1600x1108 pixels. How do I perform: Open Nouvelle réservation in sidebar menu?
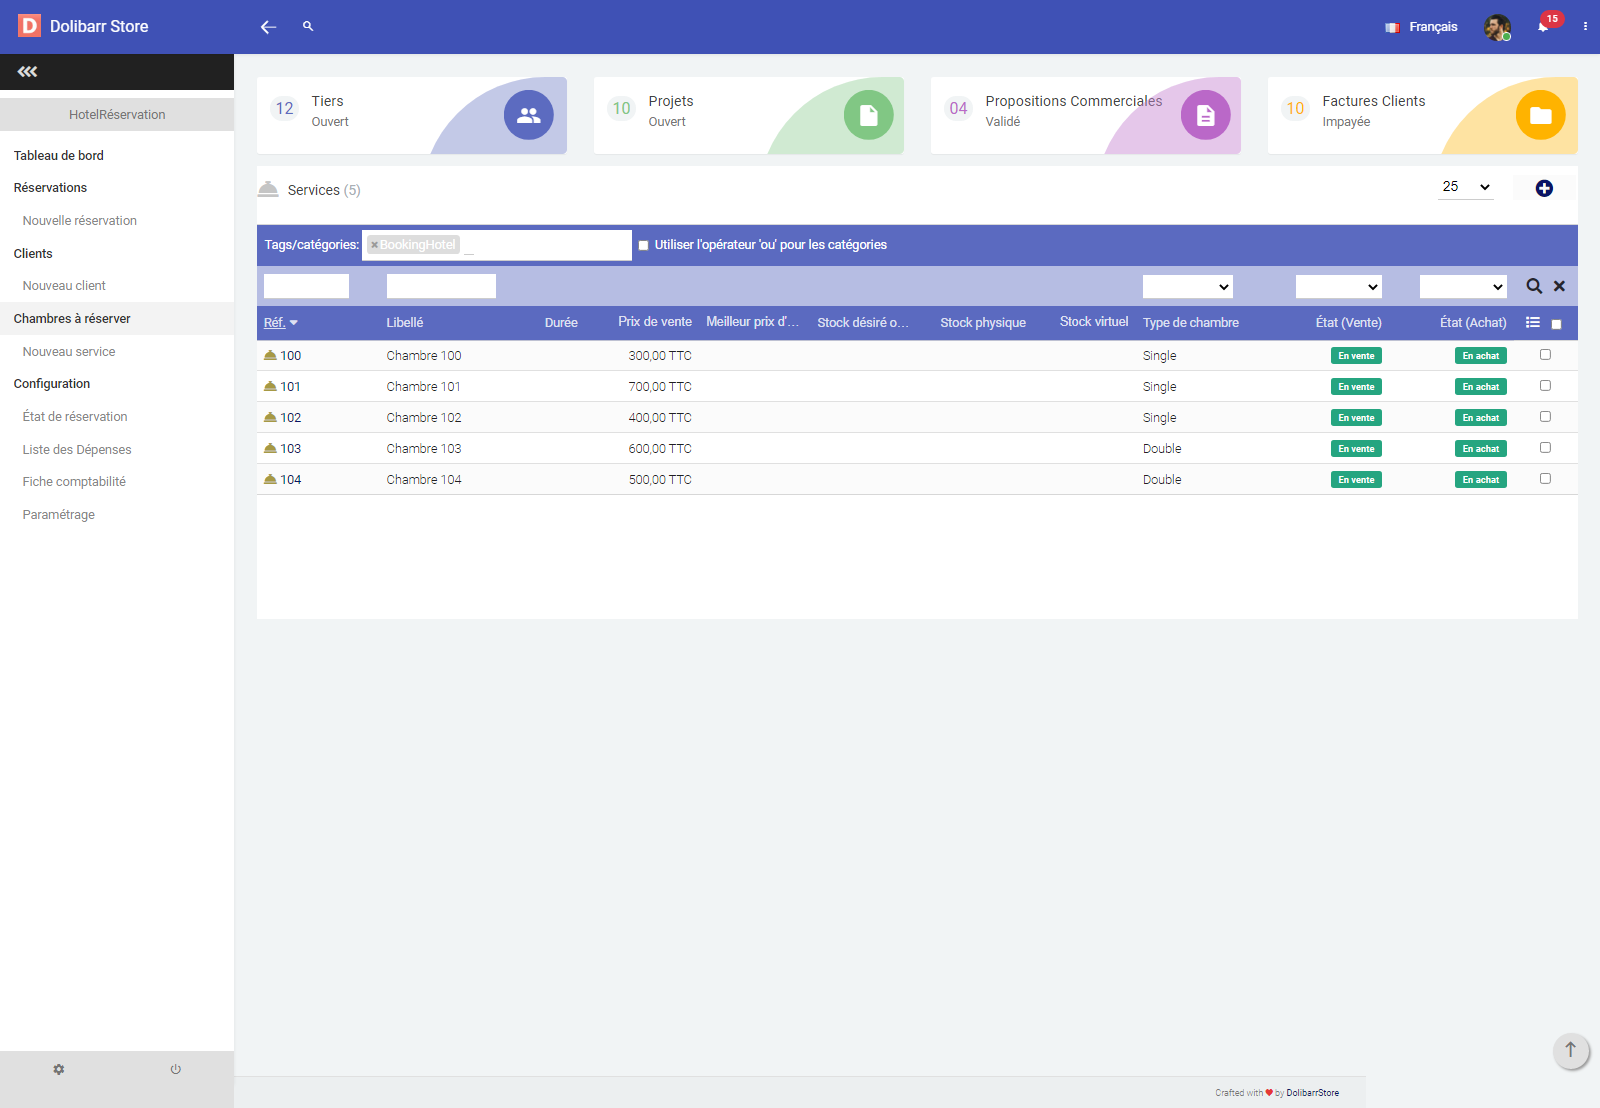point(80,221)
